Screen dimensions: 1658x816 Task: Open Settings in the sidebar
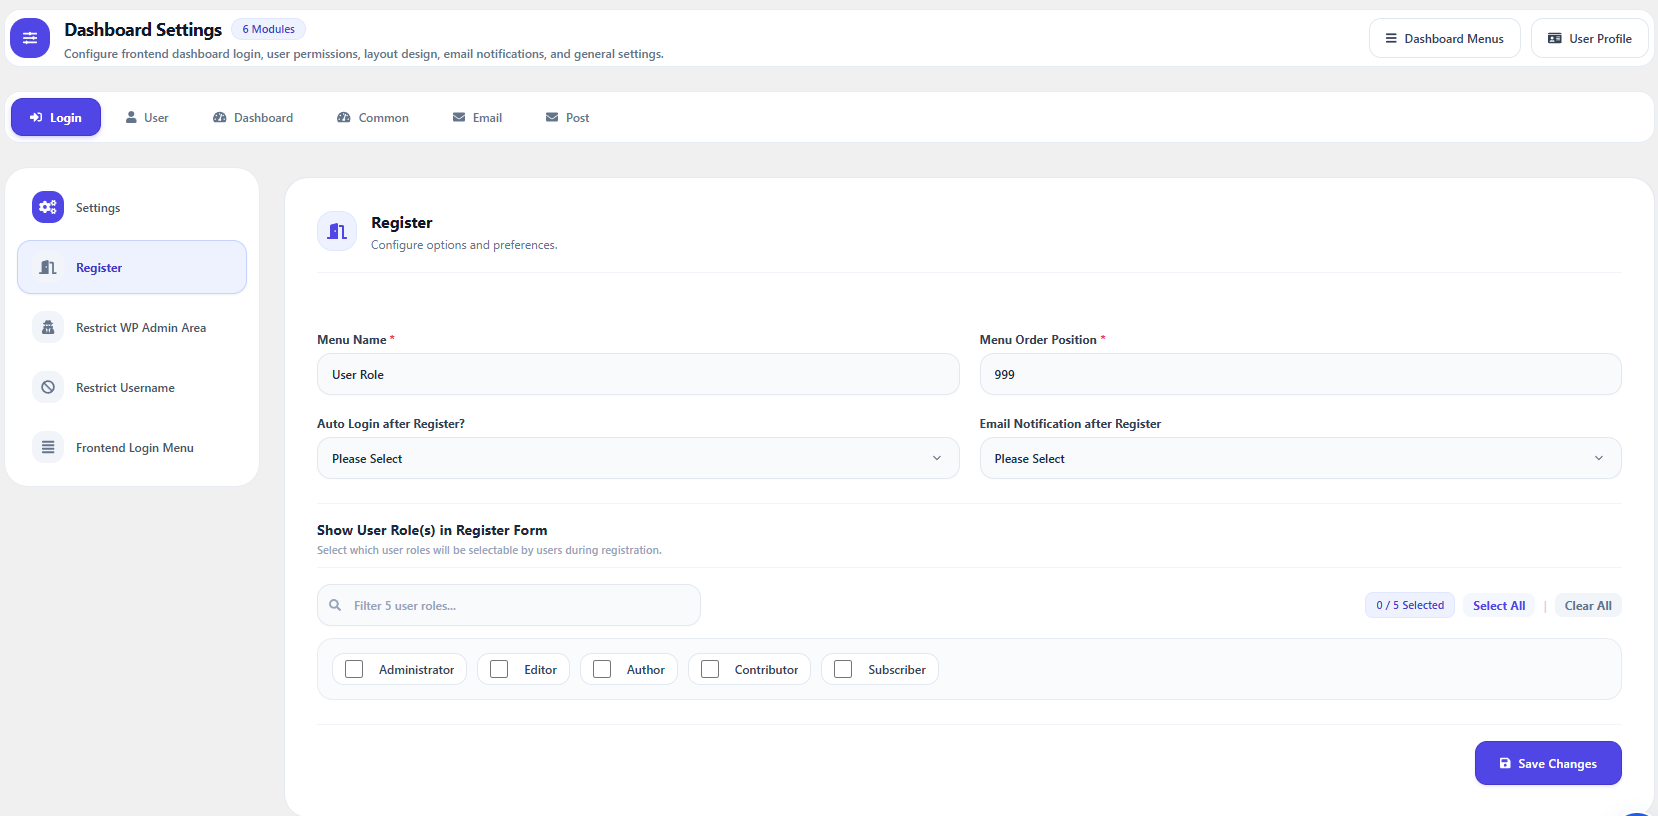pyautogui.click(x=132, y=207)
